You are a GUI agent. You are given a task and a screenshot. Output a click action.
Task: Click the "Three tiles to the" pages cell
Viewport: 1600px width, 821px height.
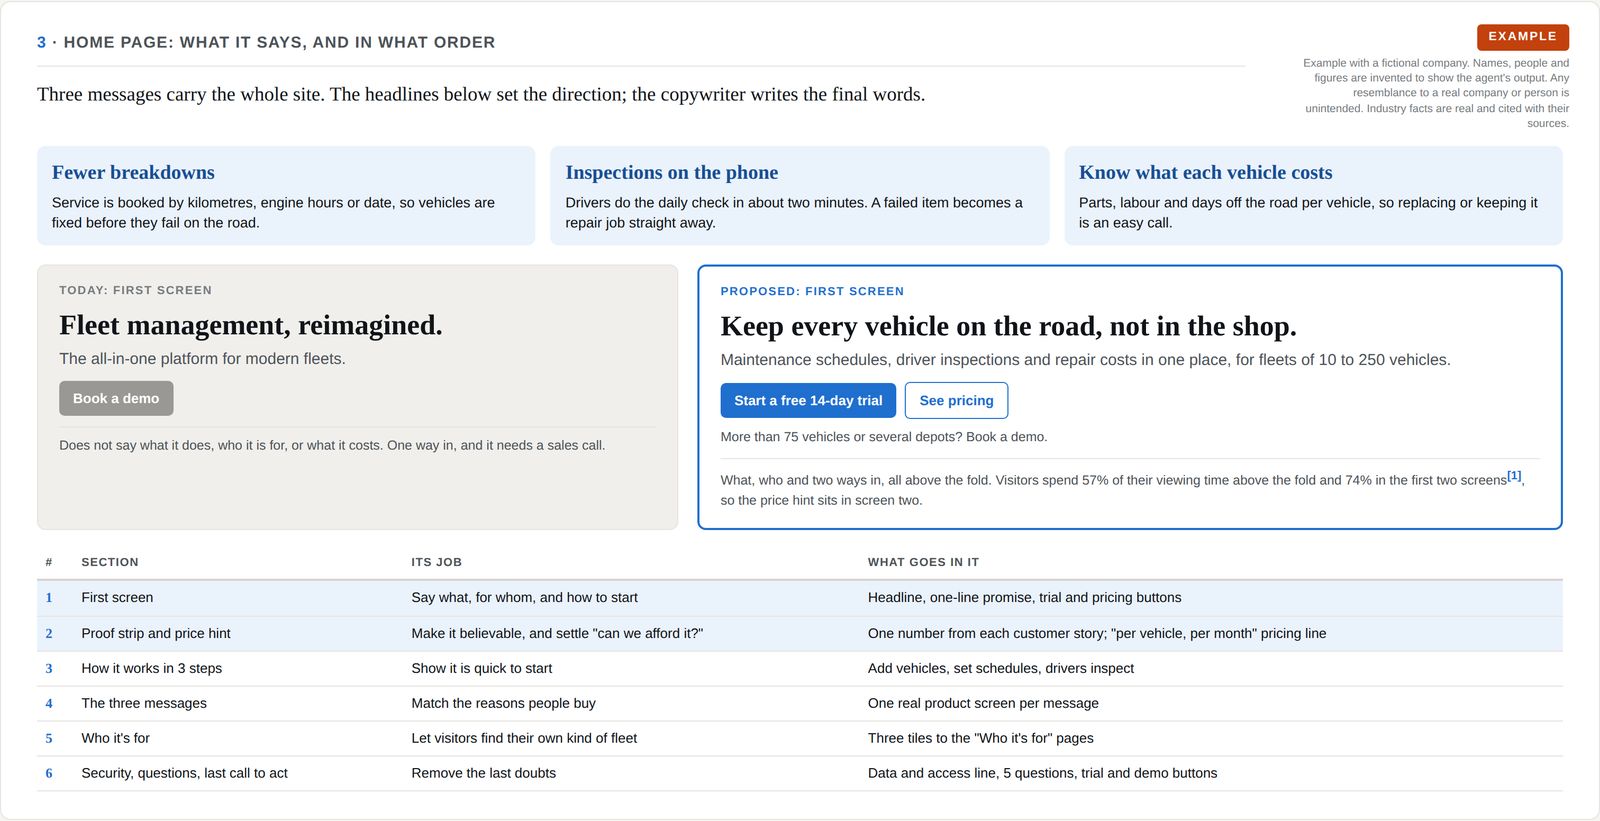point(980,738)
